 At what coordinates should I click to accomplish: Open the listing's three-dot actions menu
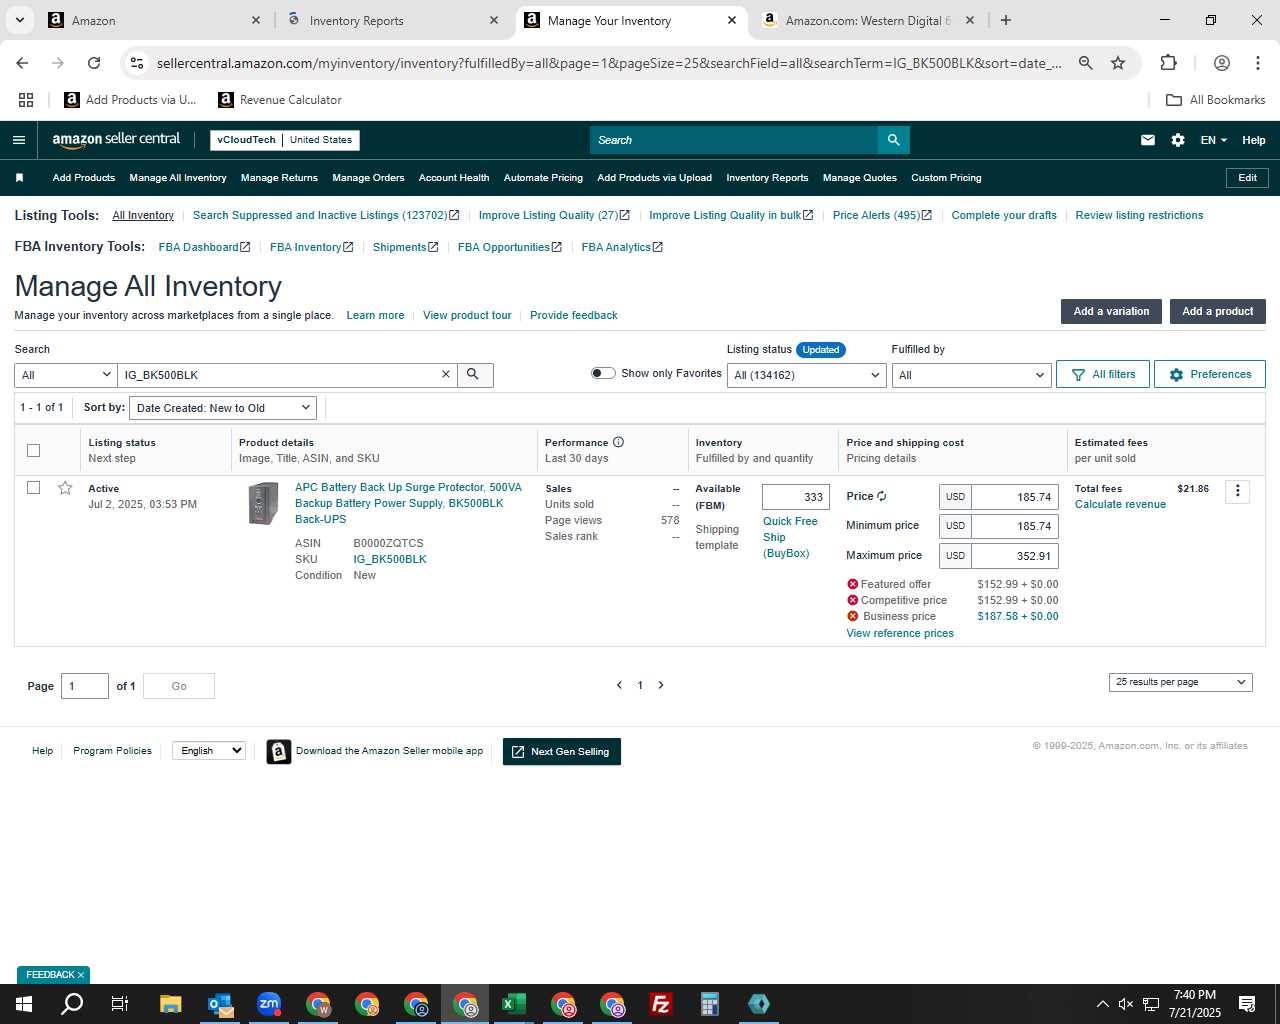(1237, 490)
